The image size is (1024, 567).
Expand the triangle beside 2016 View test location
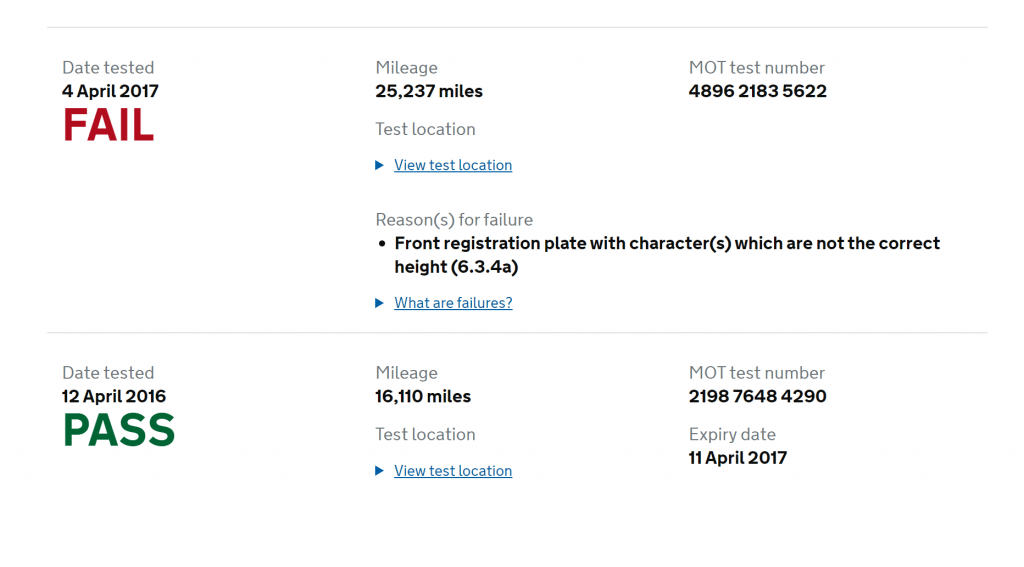(x=379, y=471)
